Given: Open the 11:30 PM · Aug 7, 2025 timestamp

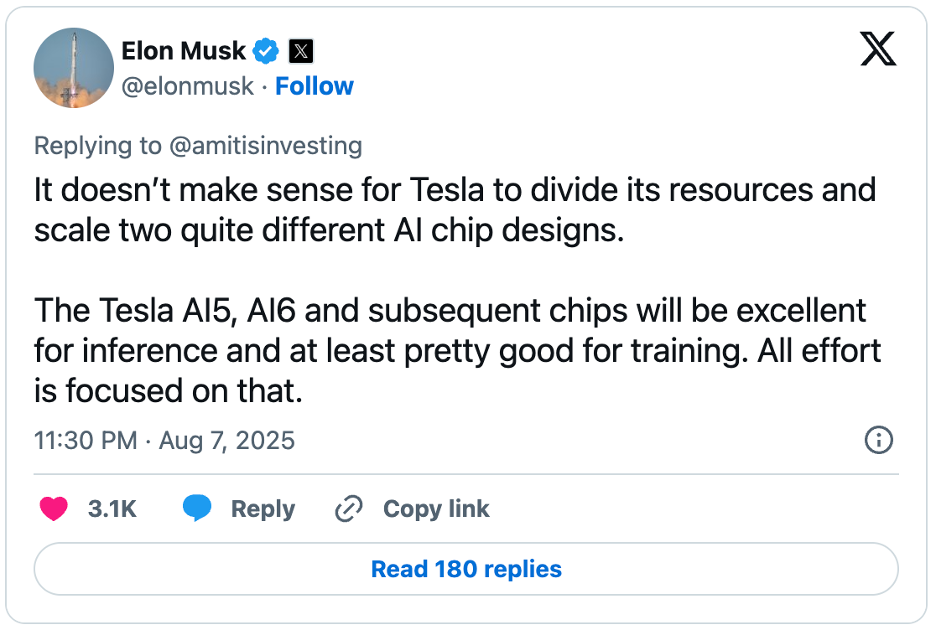Looking at the screenshot, I should (165, 440).
